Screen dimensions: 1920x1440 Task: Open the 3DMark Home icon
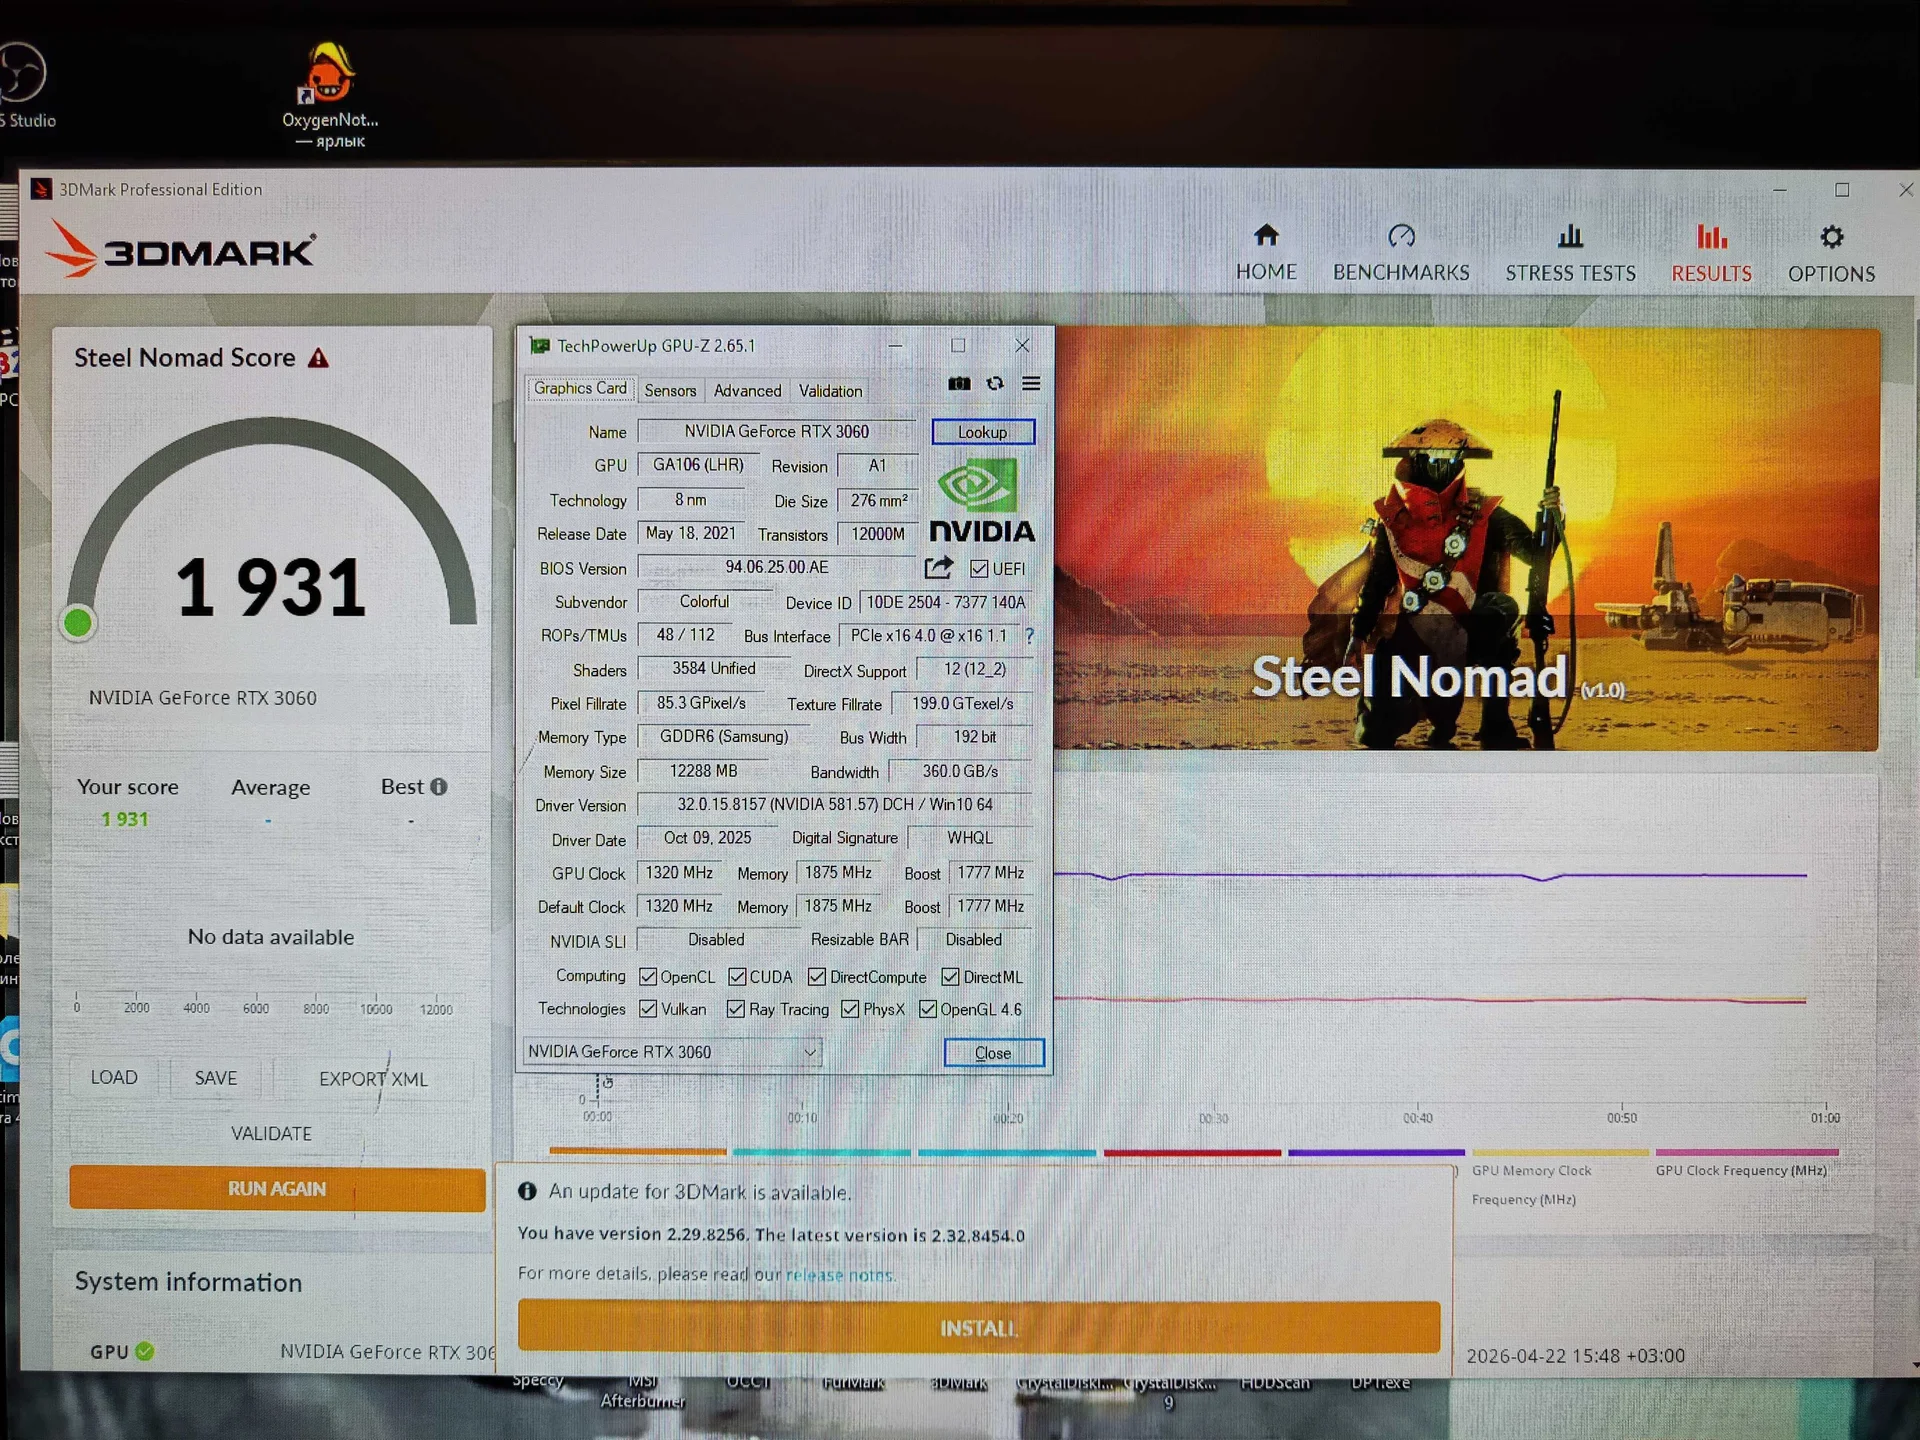coord(1266,235)
